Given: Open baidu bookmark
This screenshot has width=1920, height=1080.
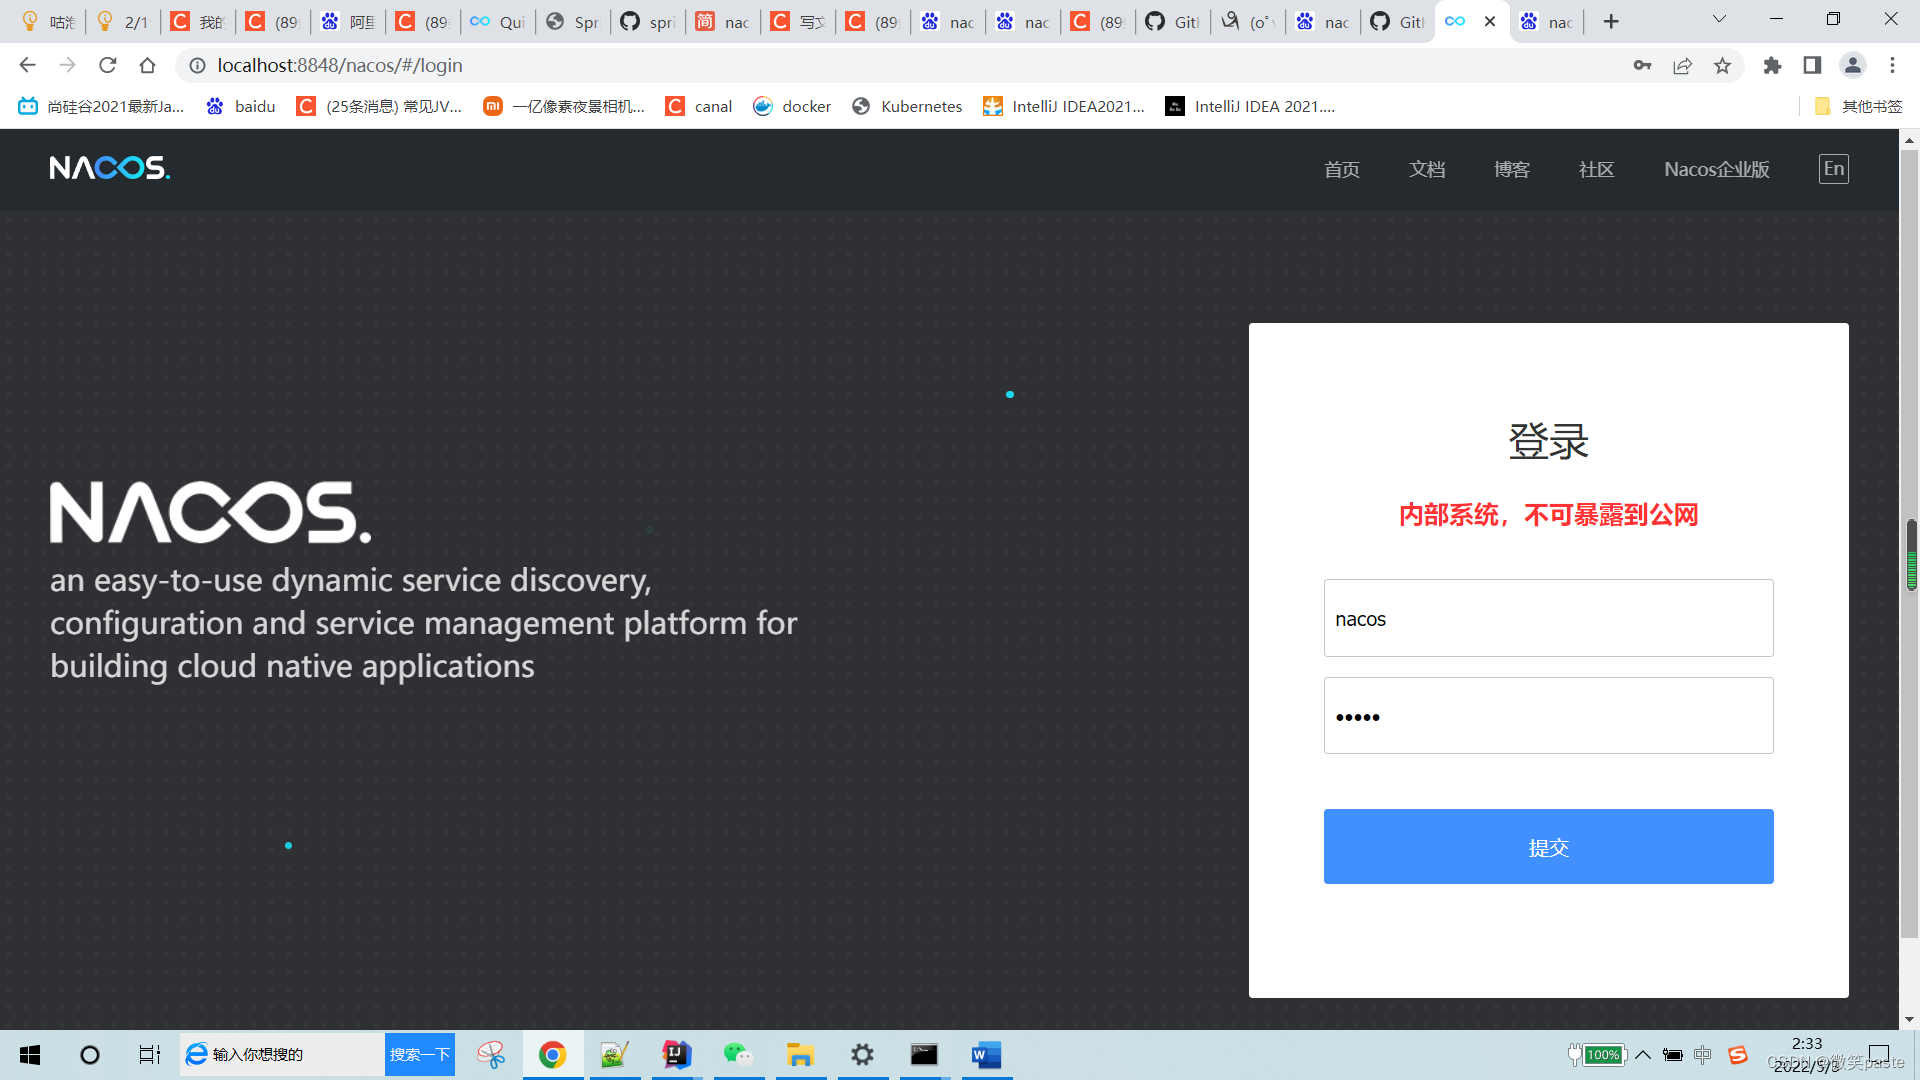Looking at the screenshot, I should [241, 106].
